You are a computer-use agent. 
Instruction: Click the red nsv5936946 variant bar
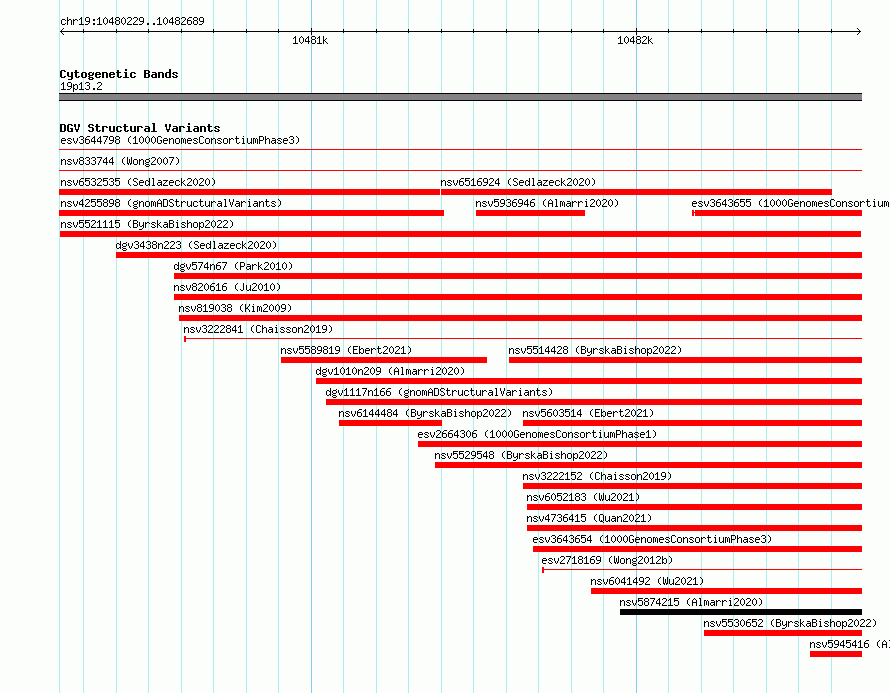click(x=530, y=213)
